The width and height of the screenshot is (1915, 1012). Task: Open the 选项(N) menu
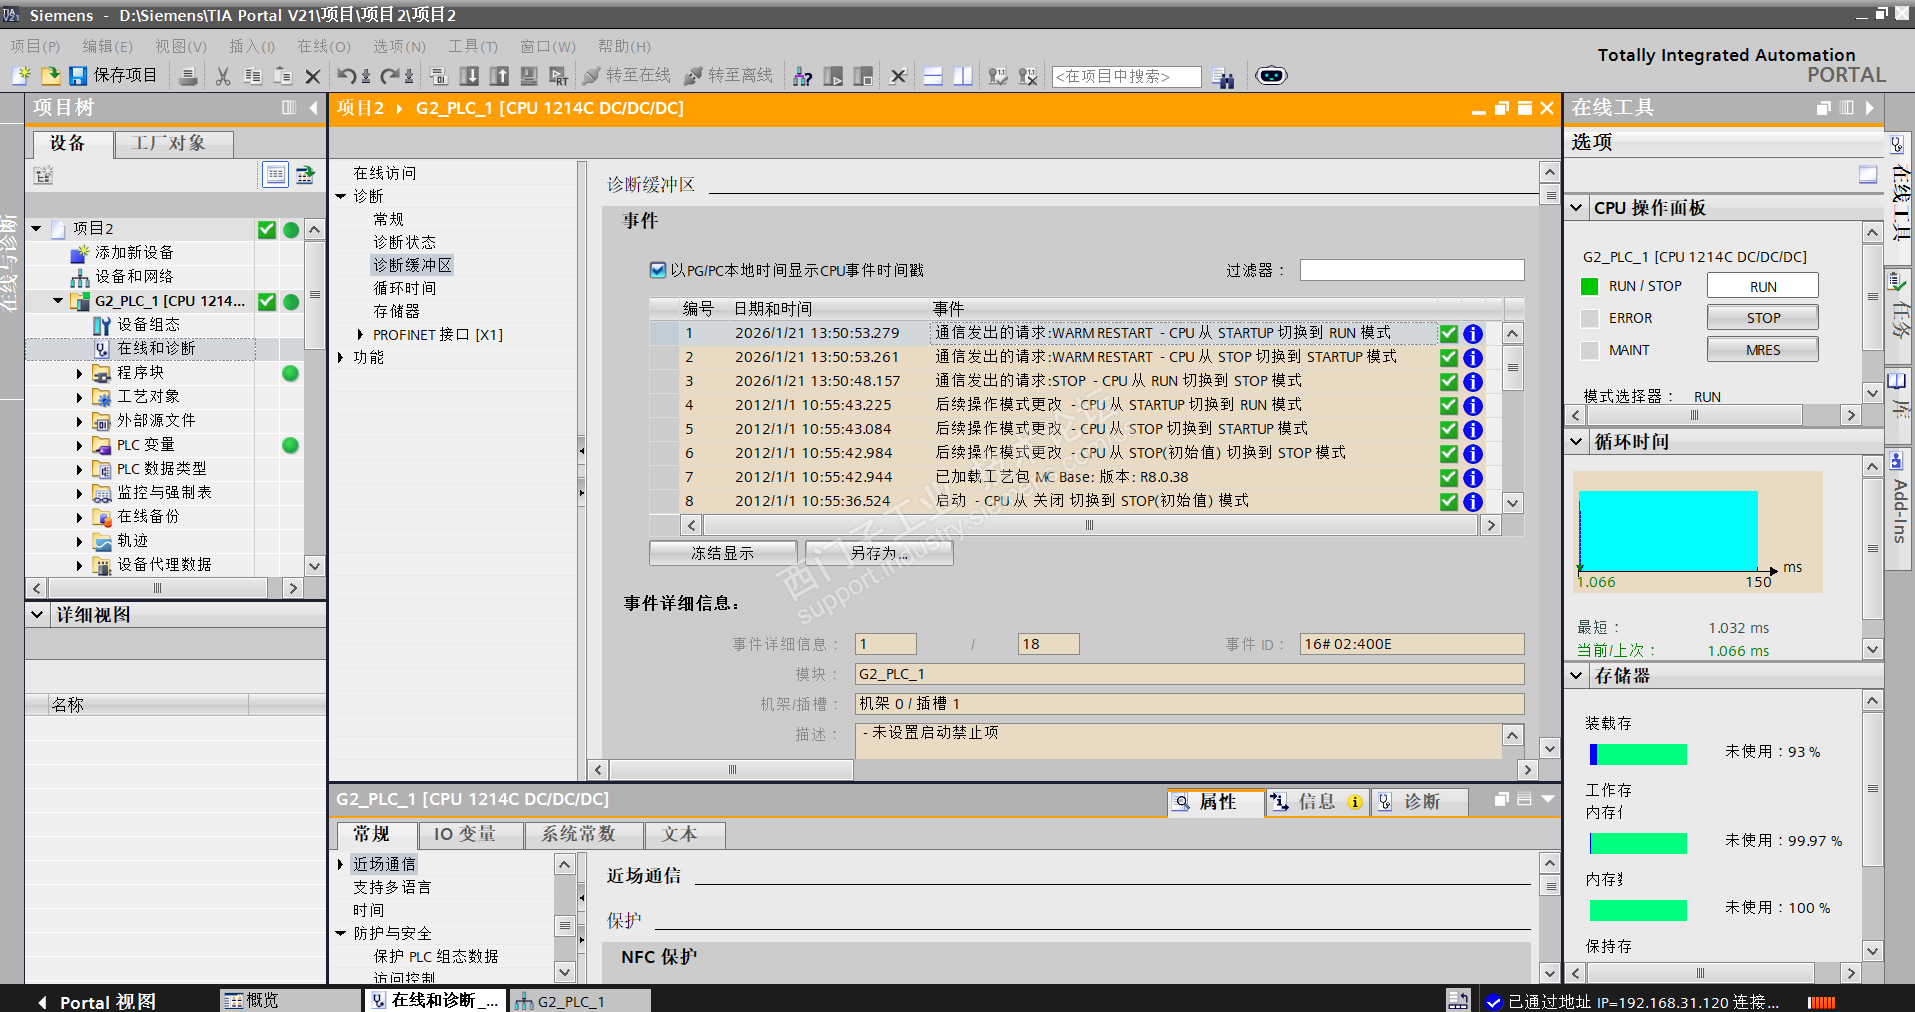(400, 46)
